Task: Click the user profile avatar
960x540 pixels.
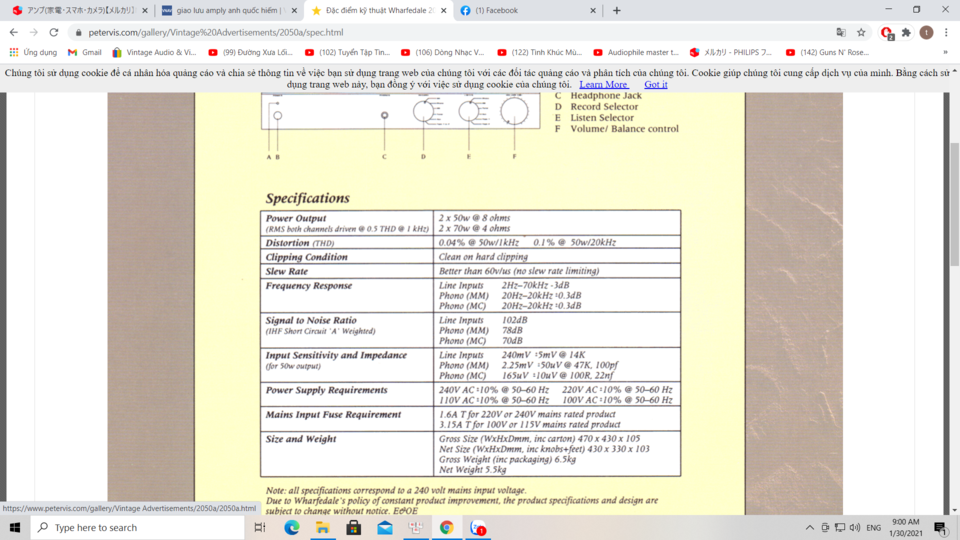Action: (926, 32)
